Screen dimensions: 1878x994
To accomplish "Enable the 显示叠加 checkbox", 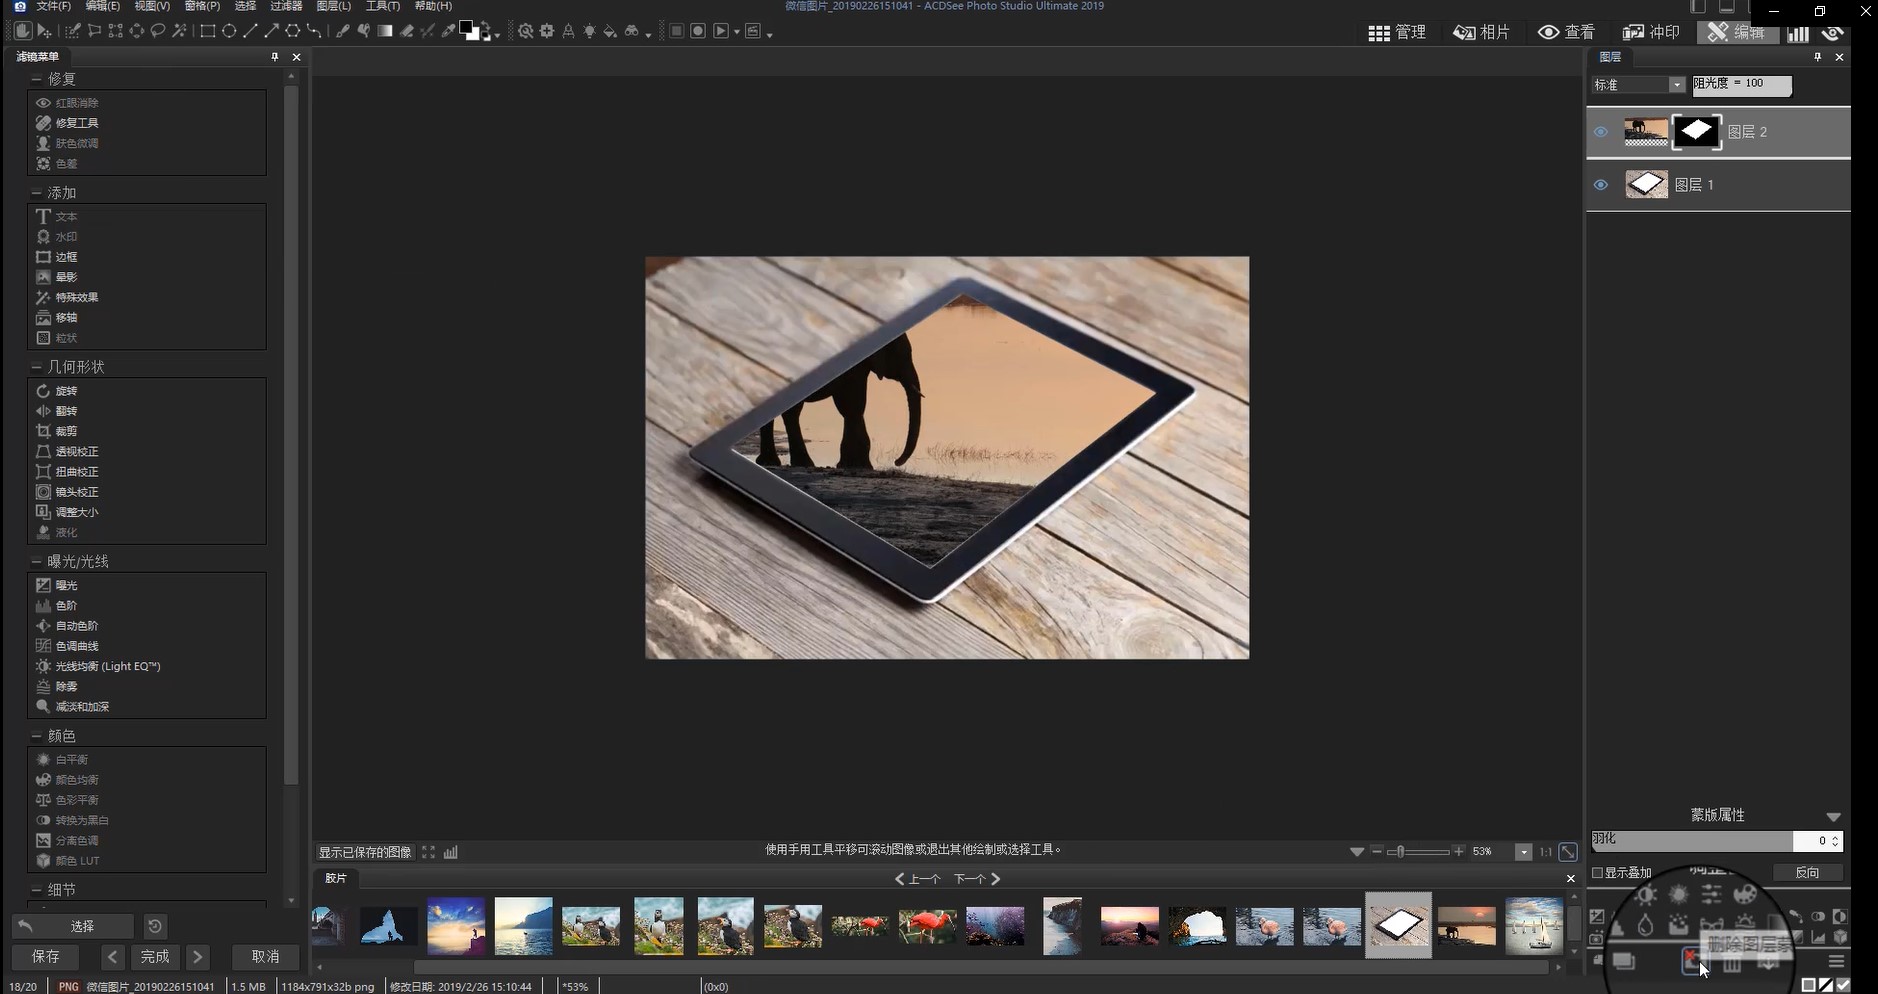I will point(1598,873).
